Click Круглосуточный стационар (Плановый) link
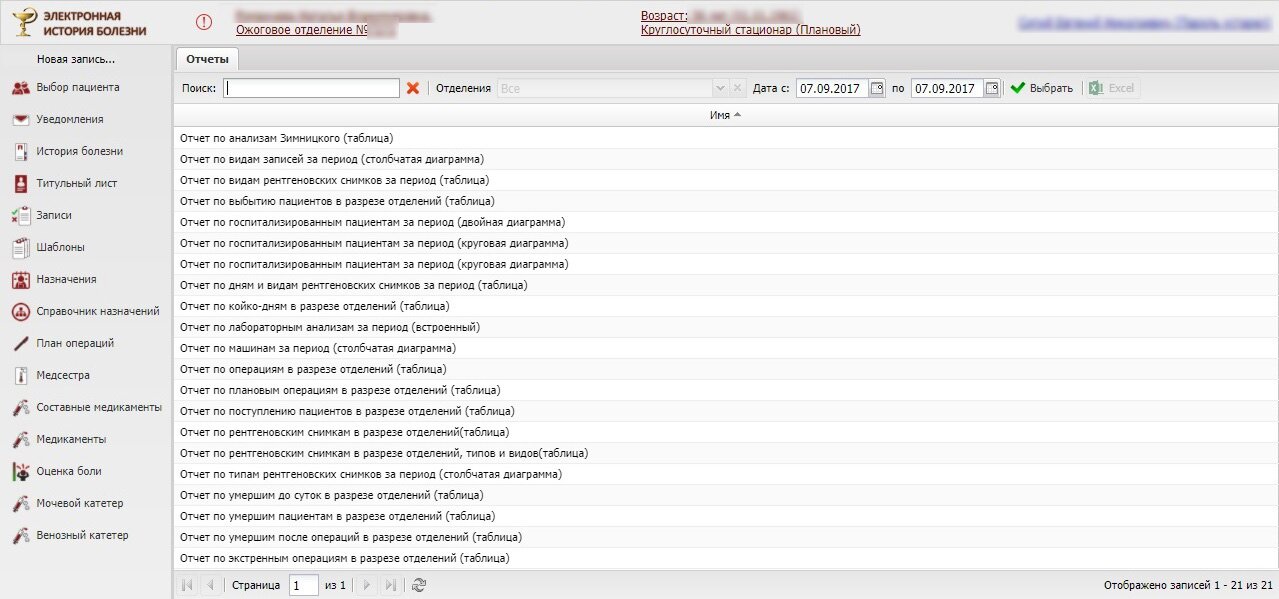This screenshot has width=1279, height=599. (x=750, y=30)
